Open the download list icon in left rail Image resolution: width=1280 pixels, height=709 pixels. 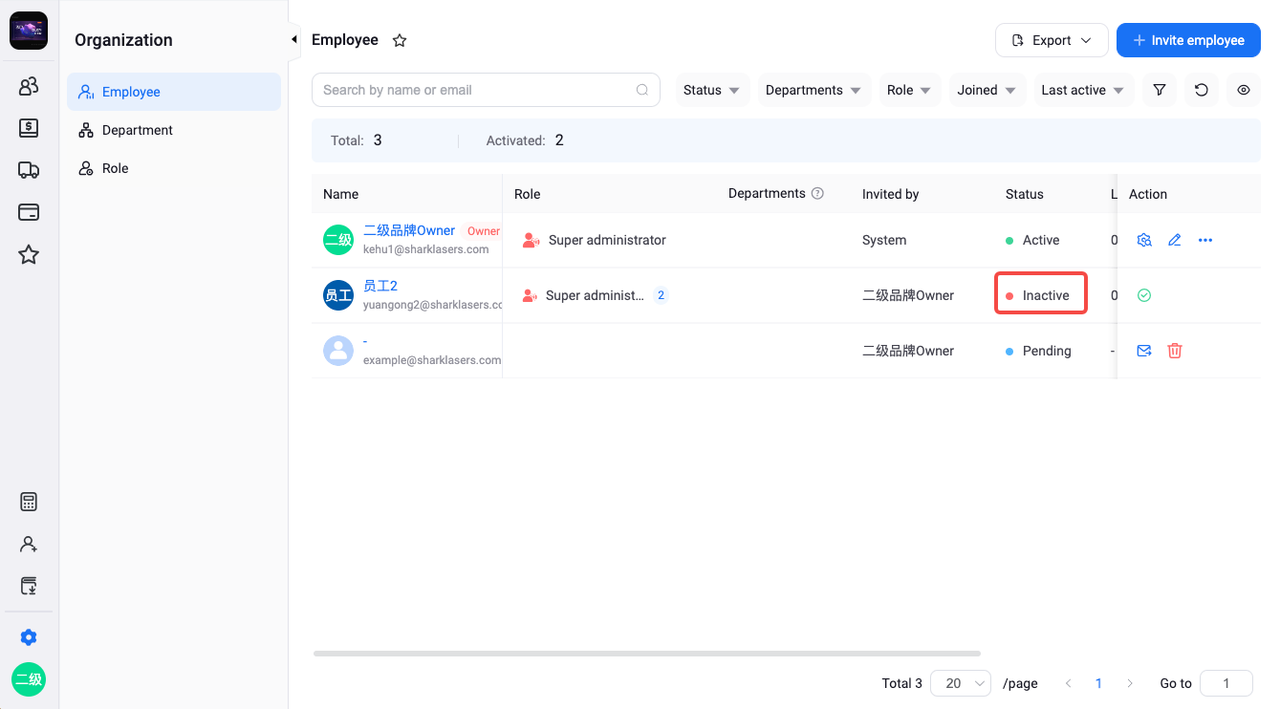tap(29, 586)
